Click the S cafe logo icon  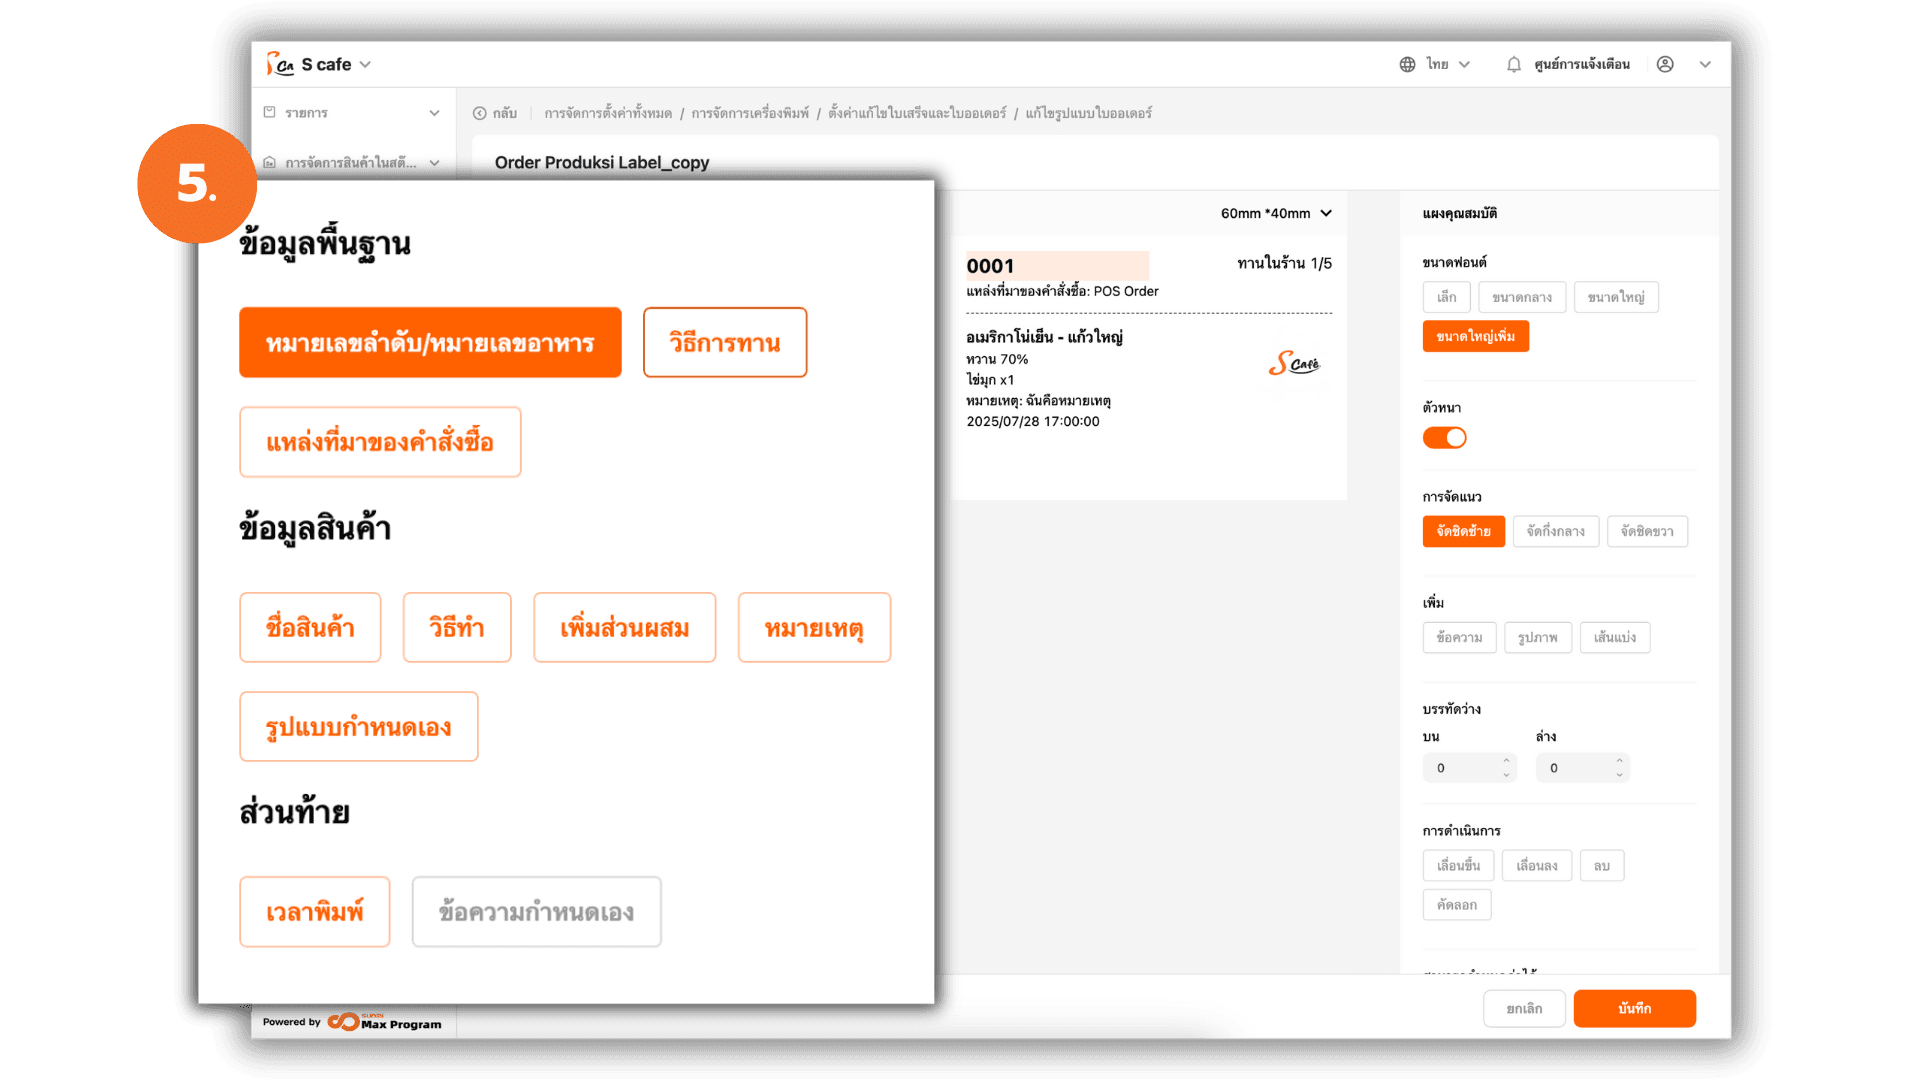[x=280, y=64]
